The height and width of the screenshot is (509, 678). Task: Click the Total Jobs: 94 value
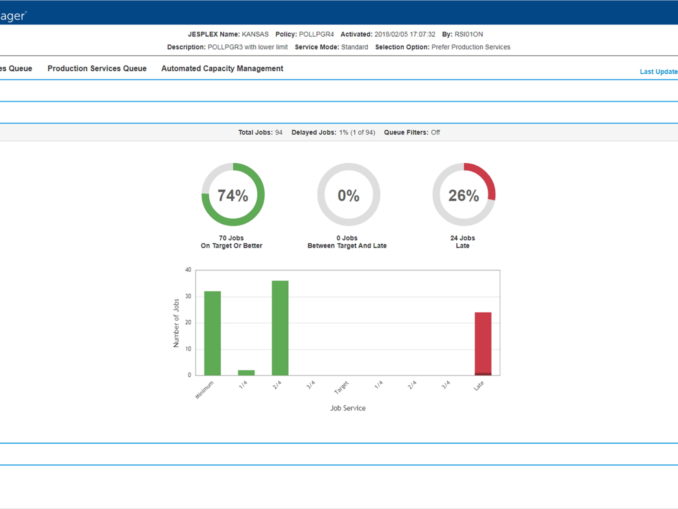tap(260, 132)
